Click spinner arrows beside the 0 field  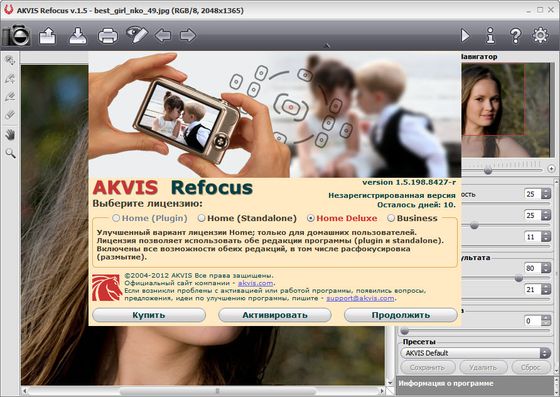546,321
